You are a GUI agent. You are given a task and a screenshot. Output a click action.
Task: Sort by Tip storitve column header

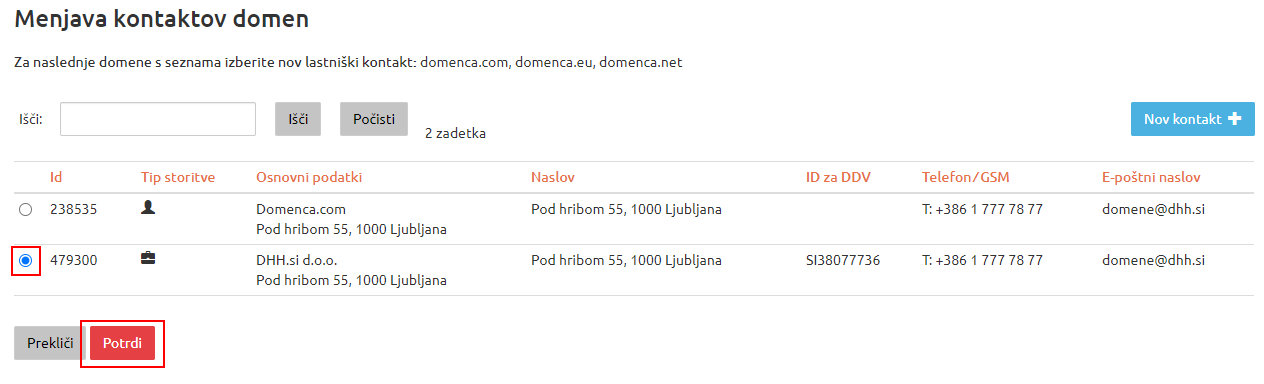coord(178,177)
